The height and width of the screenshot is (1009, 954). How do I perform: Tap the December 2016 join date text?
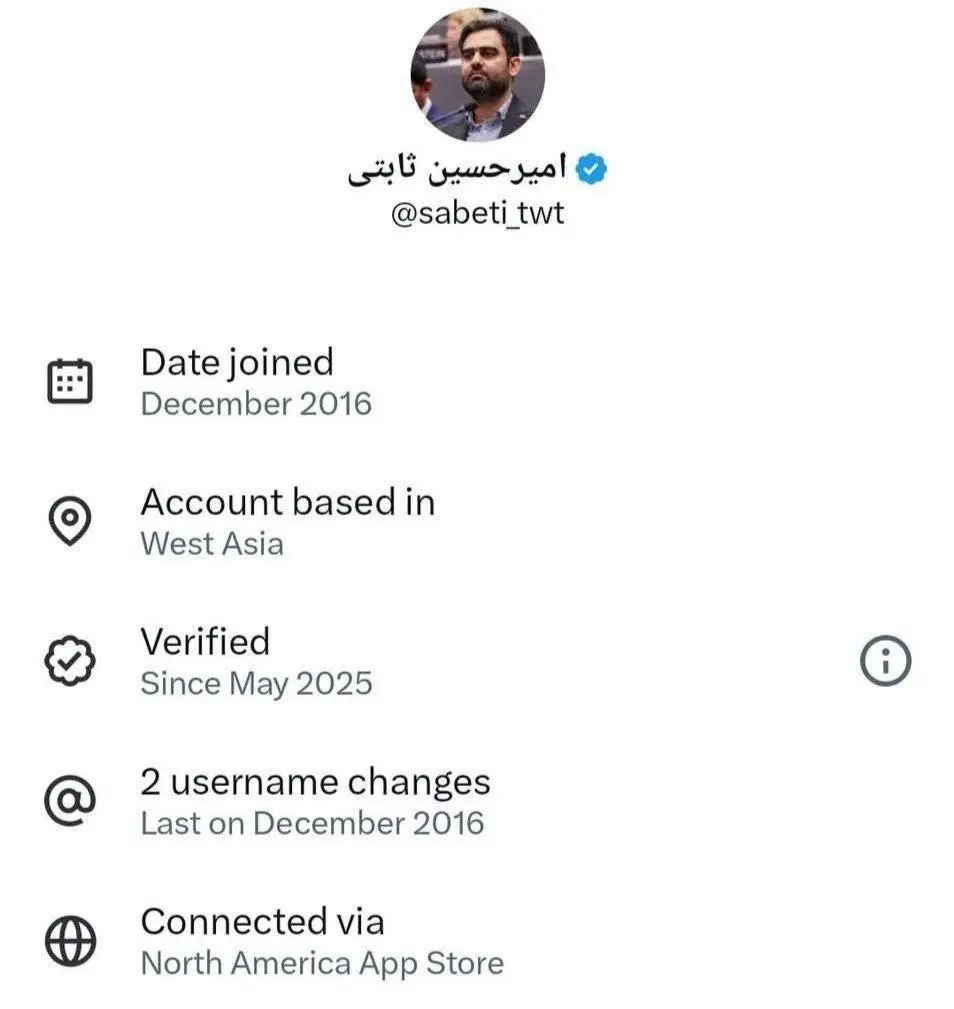[255, 404]
